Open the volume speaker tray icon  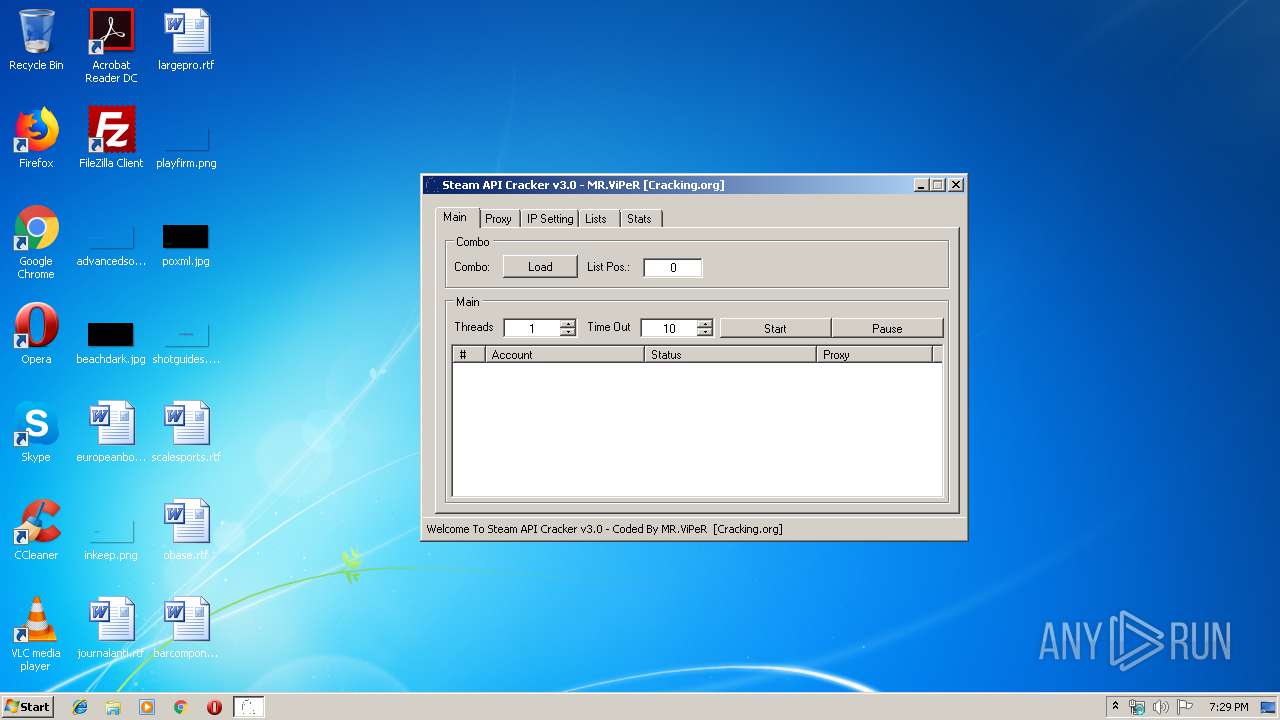(x=1160, y=707)
